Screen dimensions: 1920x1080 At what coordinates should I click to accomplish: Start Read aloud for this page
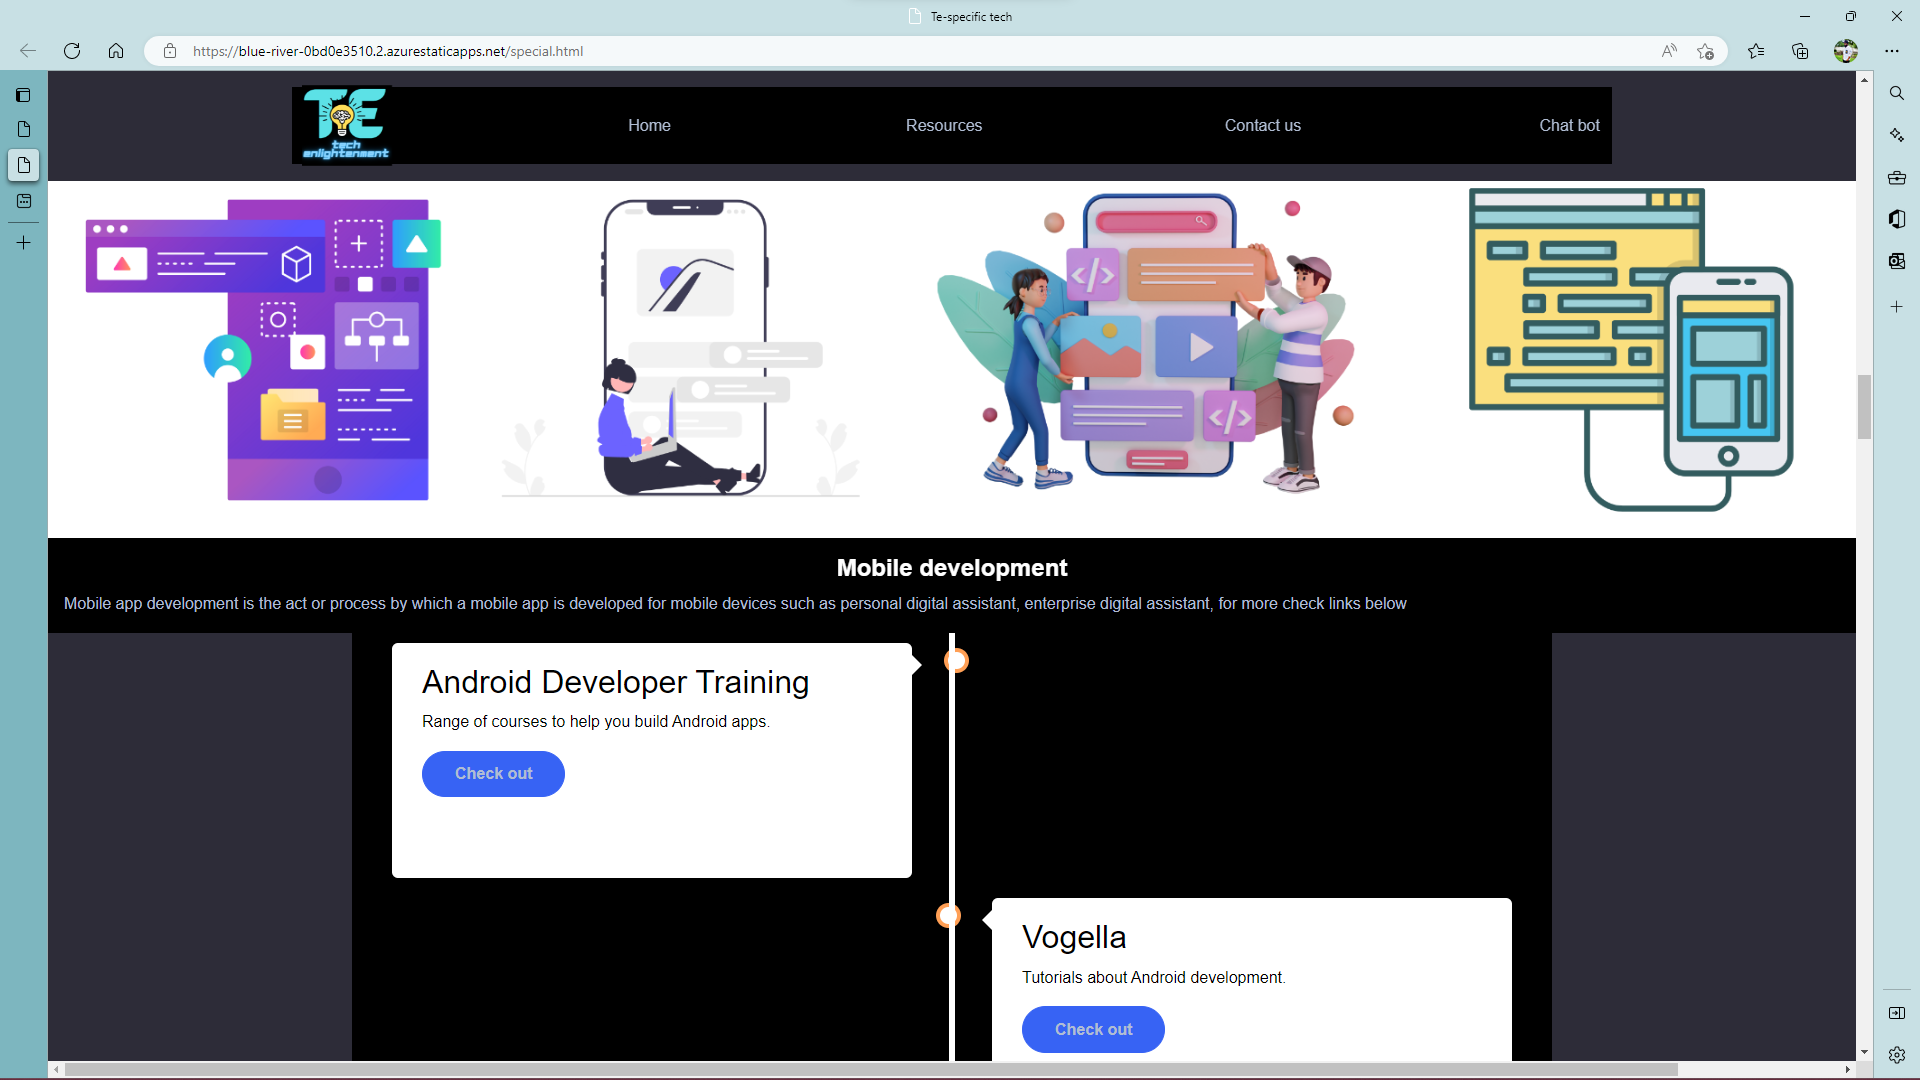(1669, 51)
